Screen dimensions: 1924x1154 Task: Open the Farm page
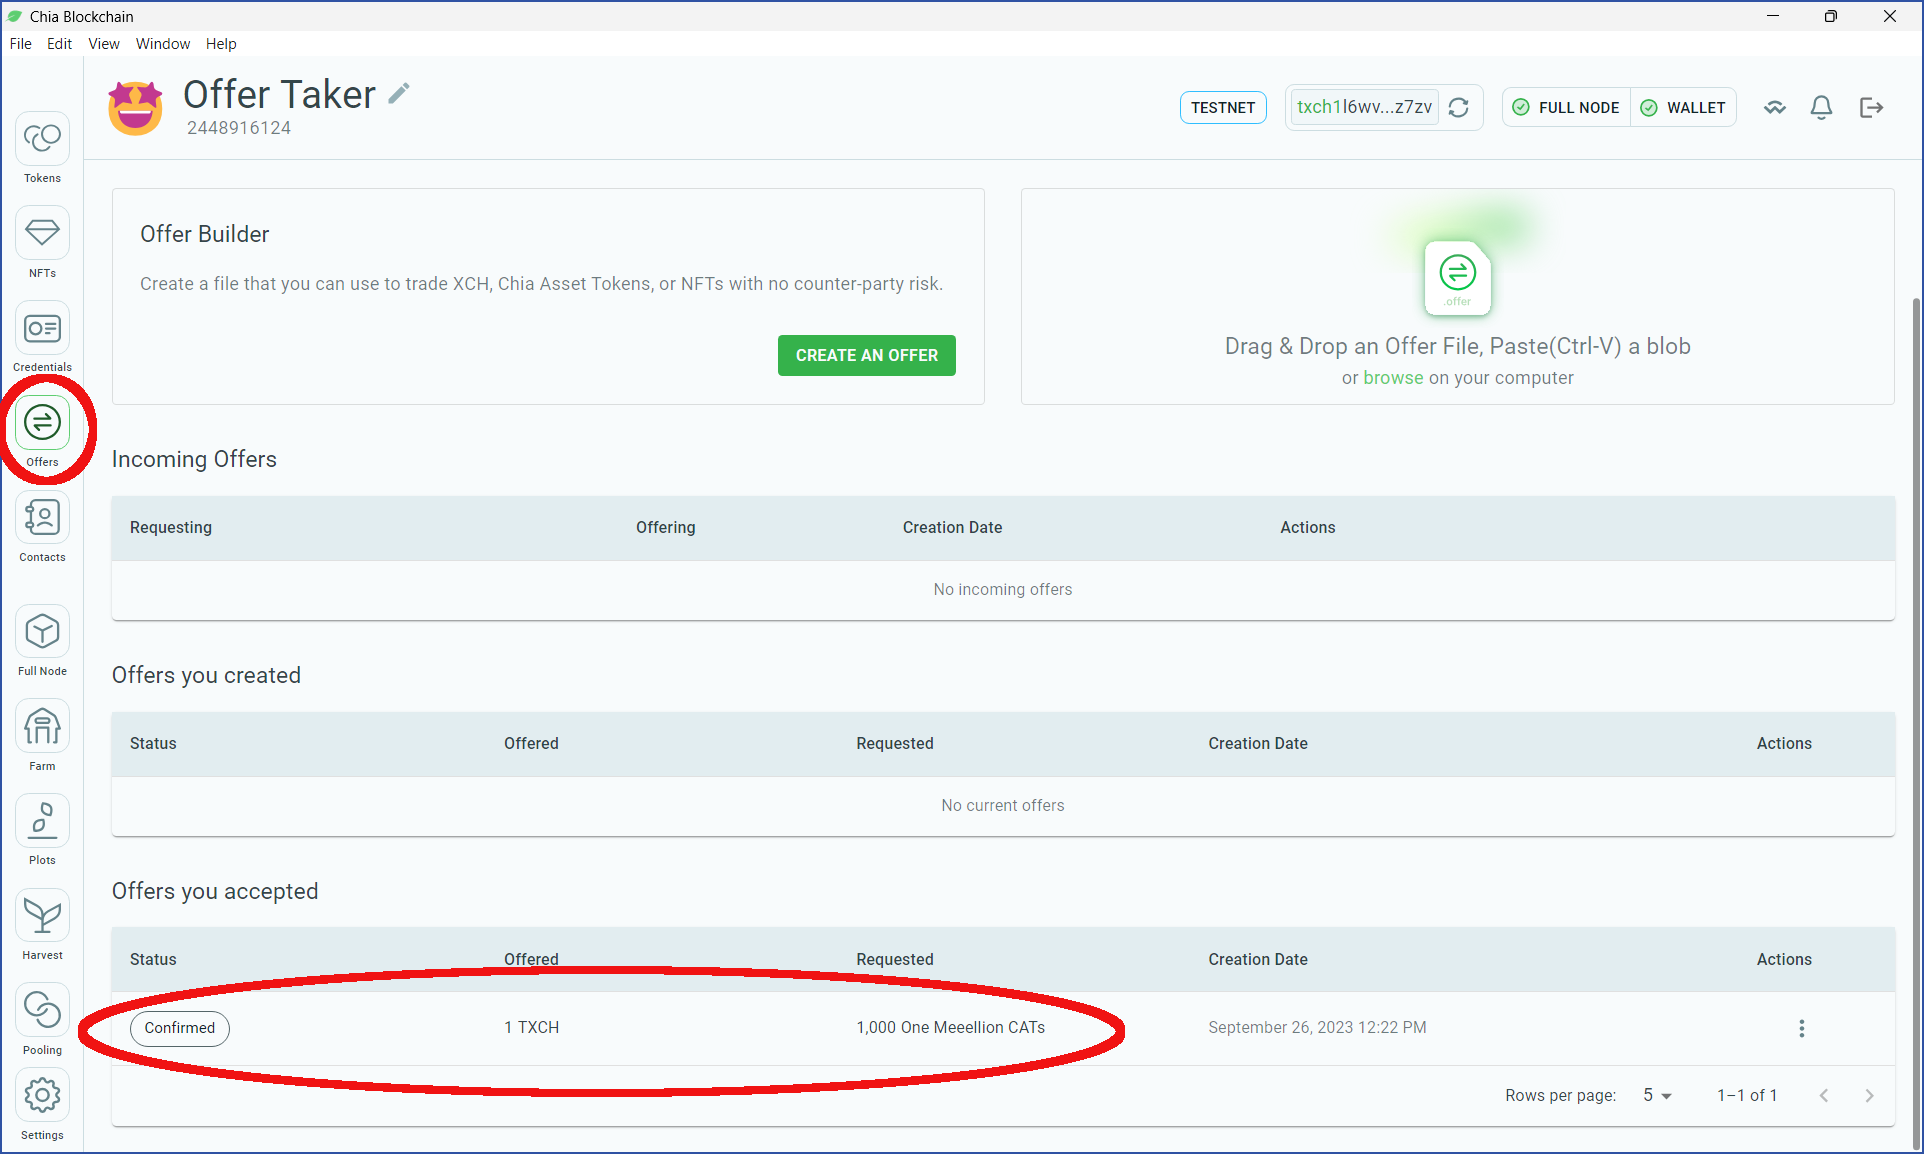point(42,727)
